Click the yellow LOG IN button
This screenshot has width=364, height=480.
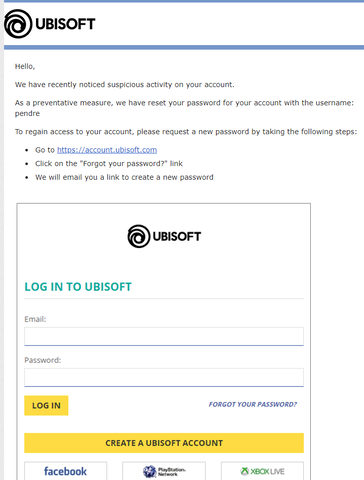[x=46, y=405]
